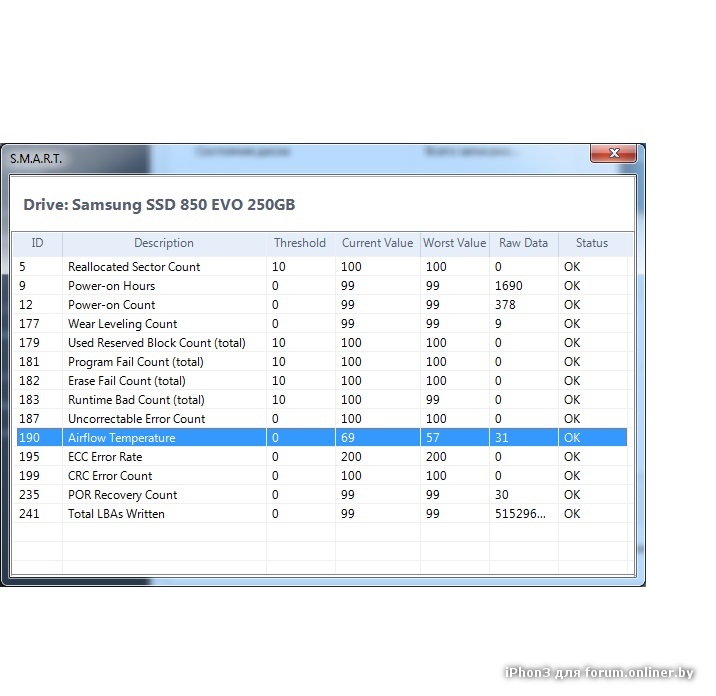Sort by the Description column header
The height and width of the screenshot is (696, 716).
pos(164,243)
